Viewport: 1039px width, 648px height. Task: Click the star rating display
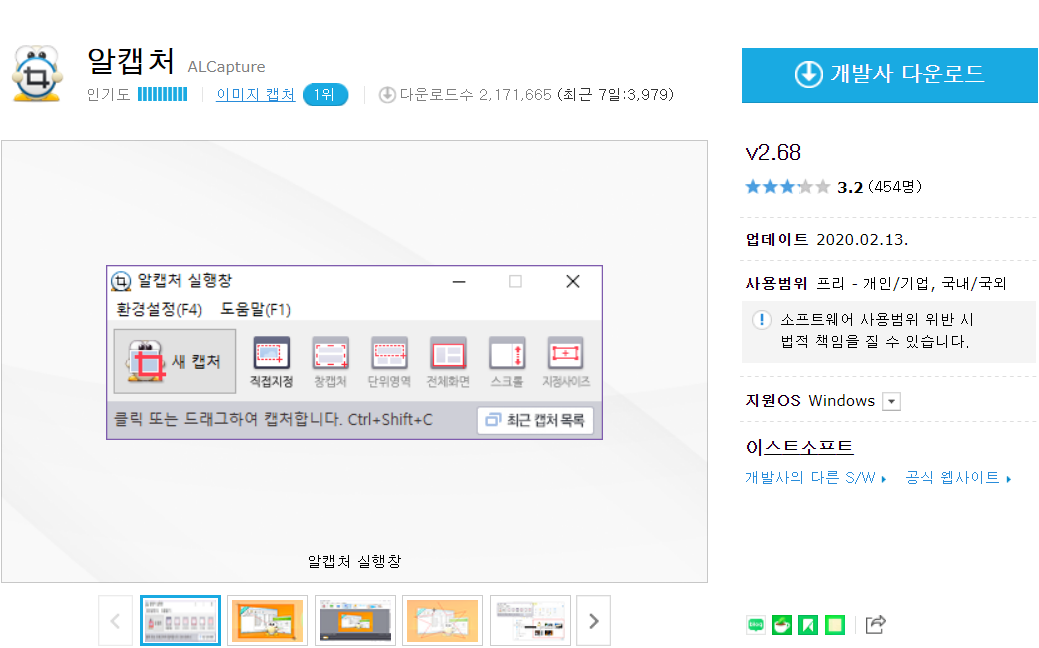point(787,187)
